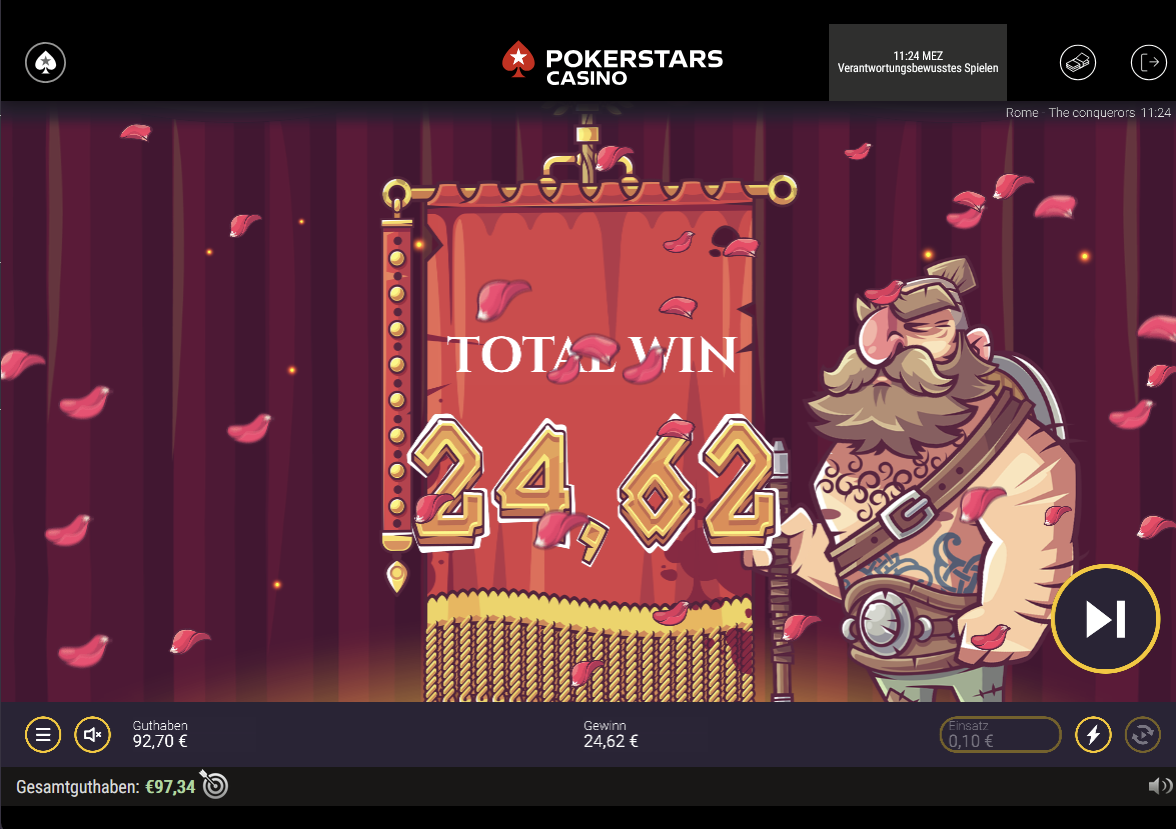
Task: Click the PokerStars Casino logo
Action: click(x=612, y=64)
